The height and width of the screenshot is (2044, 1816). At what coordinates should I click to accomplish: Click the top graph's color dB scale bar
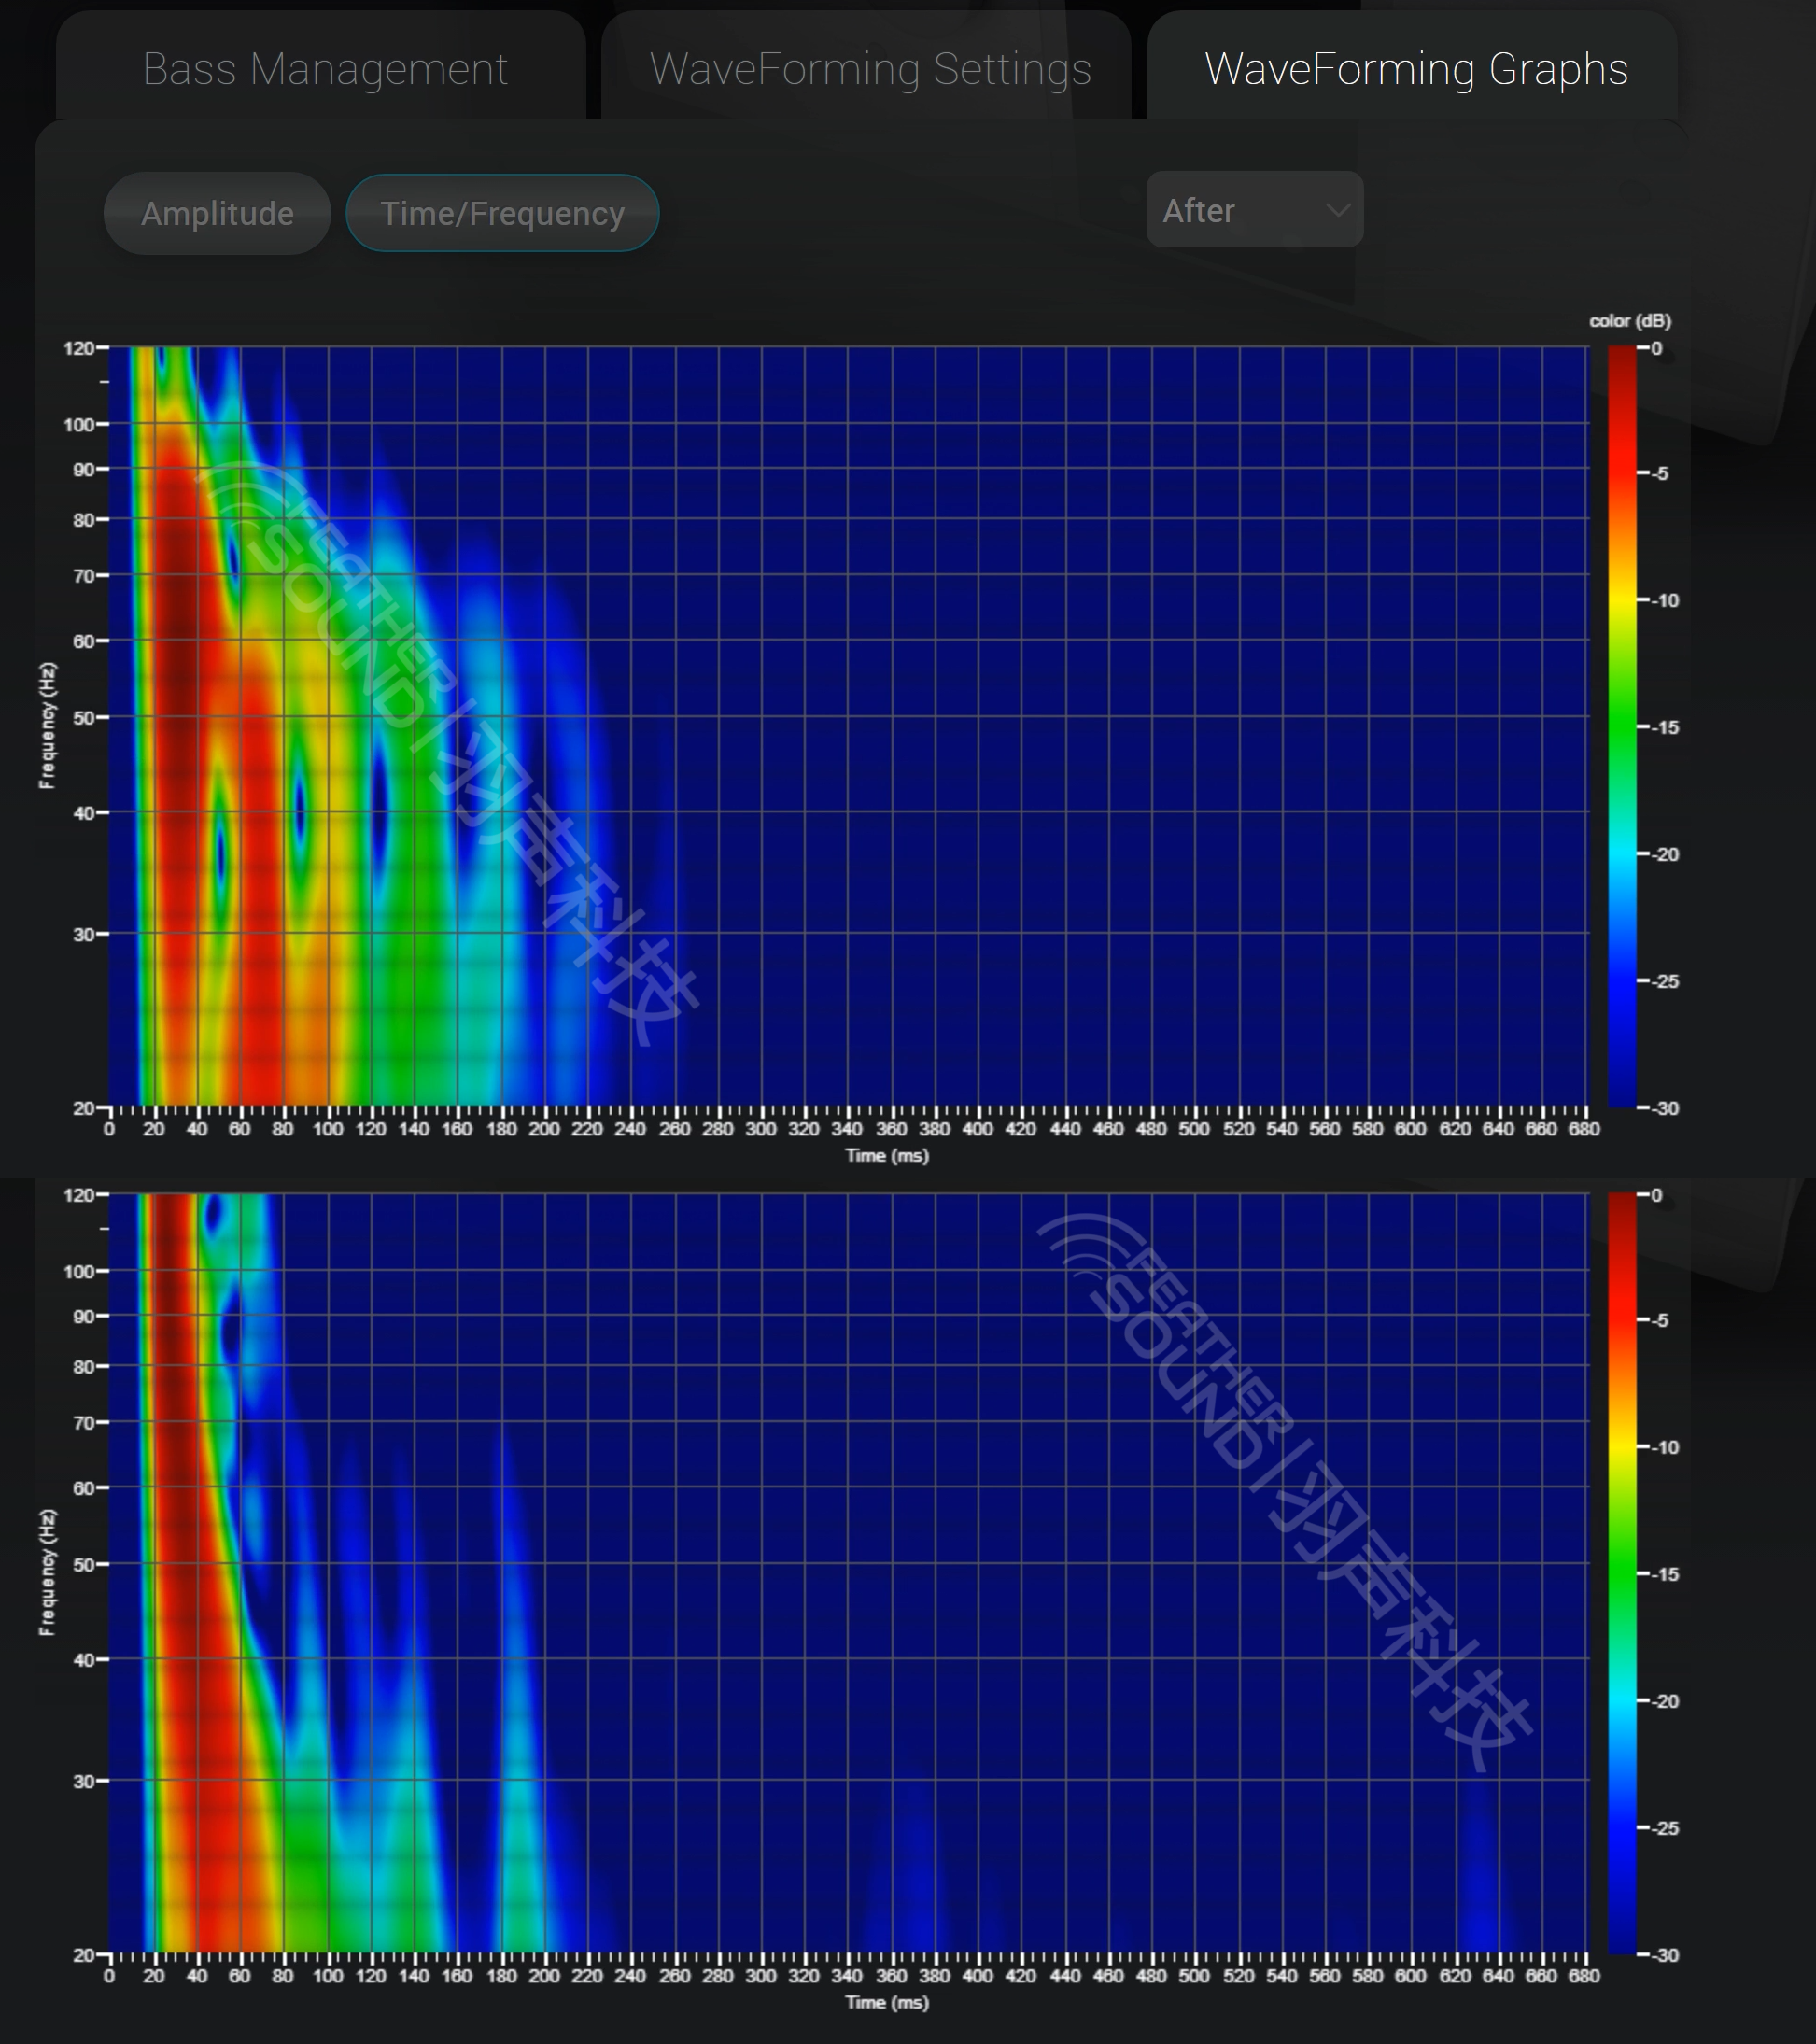(1621, 727)
